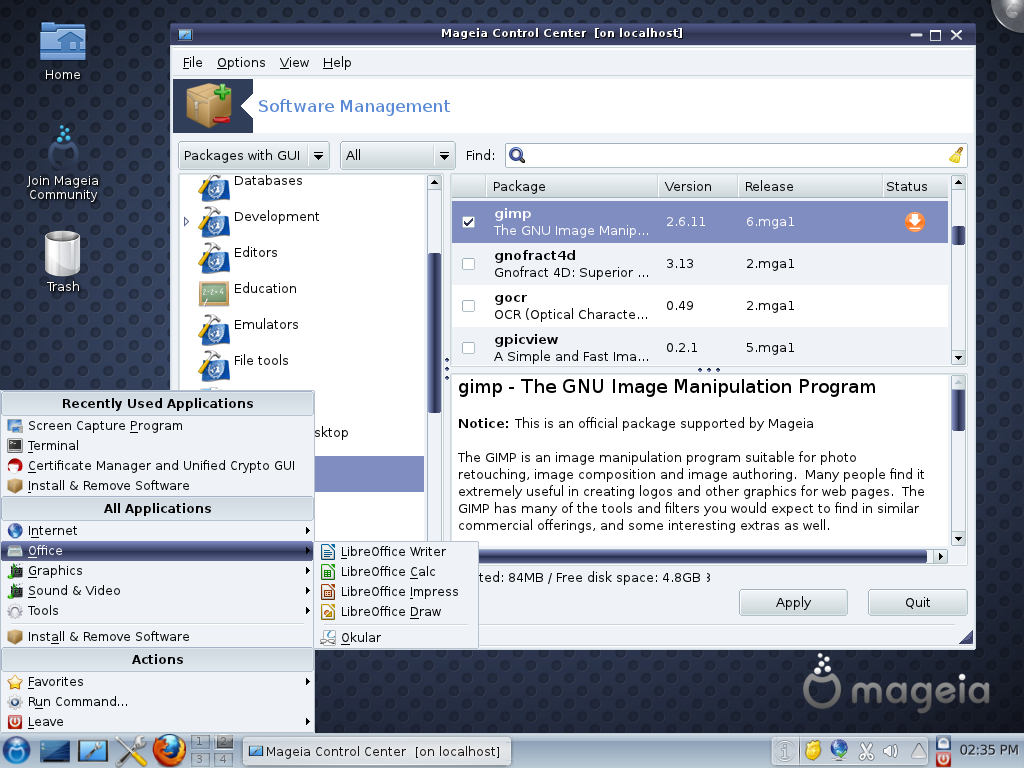Check the gnofract4d package checkbox

(468, 264)
